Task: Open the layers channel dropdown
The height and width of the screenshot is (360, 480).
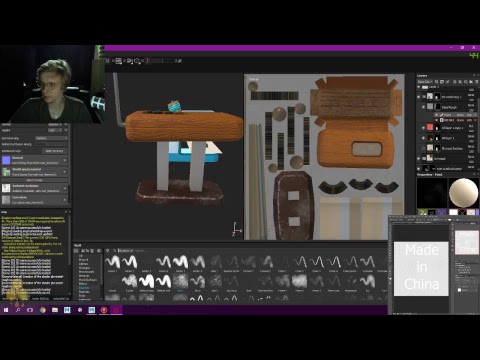Action: [425, 82]
